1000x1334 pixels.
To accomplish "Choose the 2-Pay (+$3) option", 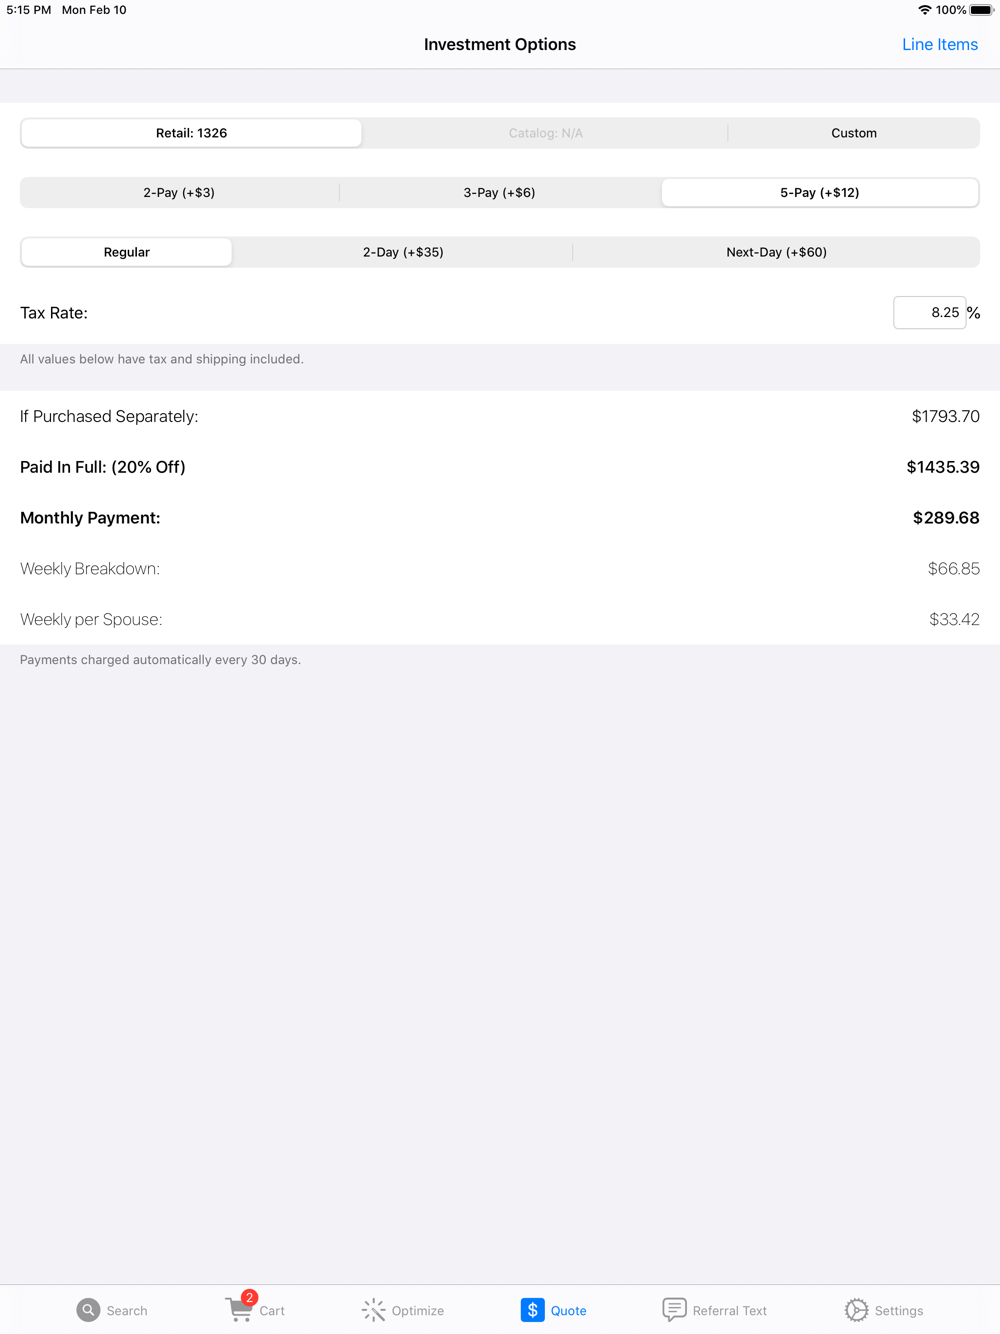I will 179,192.
